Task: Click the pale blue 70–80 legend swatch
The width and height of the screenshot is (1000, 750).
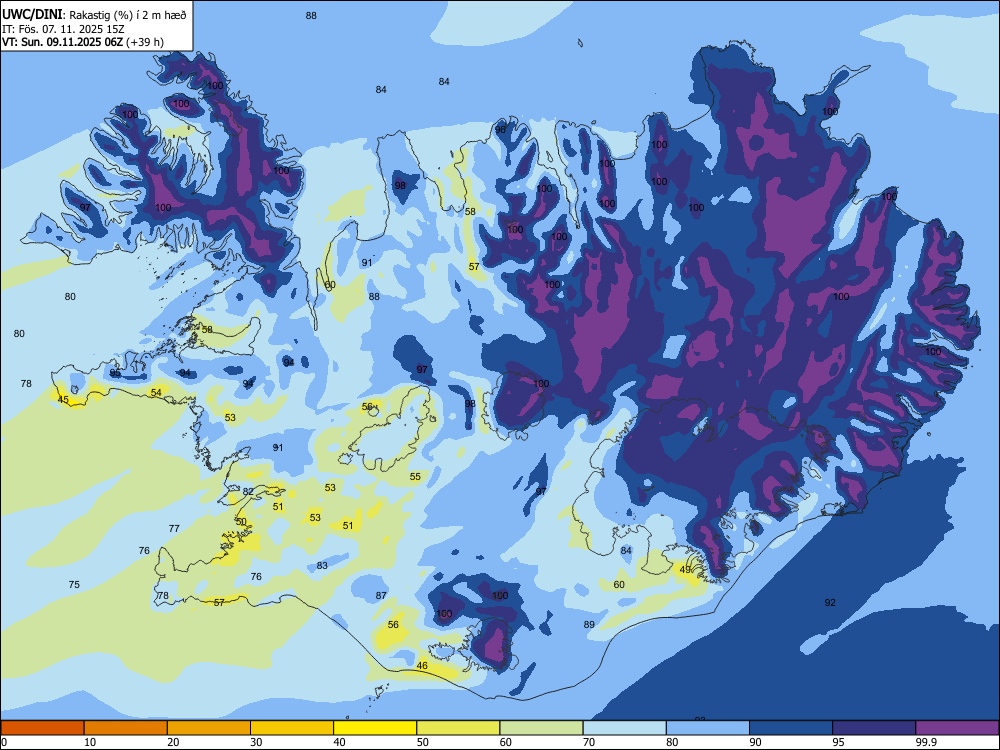Action: click(x=624, y=728)
